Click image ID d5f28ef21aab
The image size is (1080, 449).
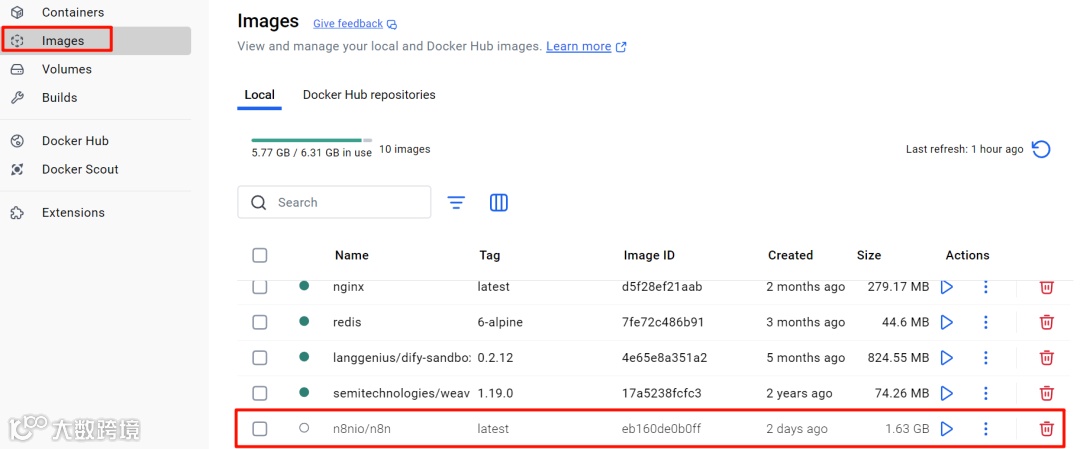(x=662, y=287)
